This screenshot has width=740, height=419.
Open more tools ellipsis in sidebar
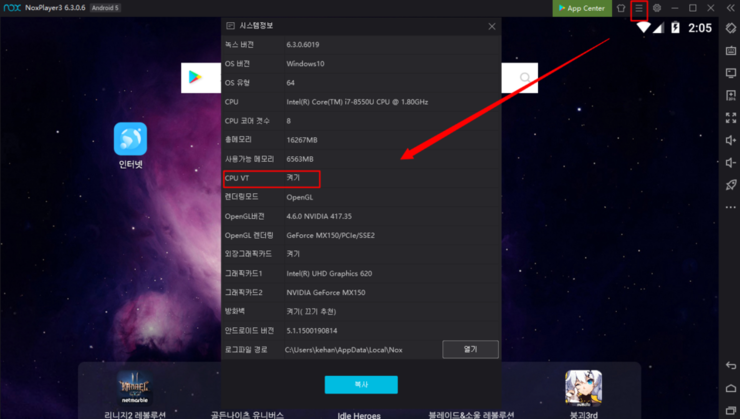(731, 207)
